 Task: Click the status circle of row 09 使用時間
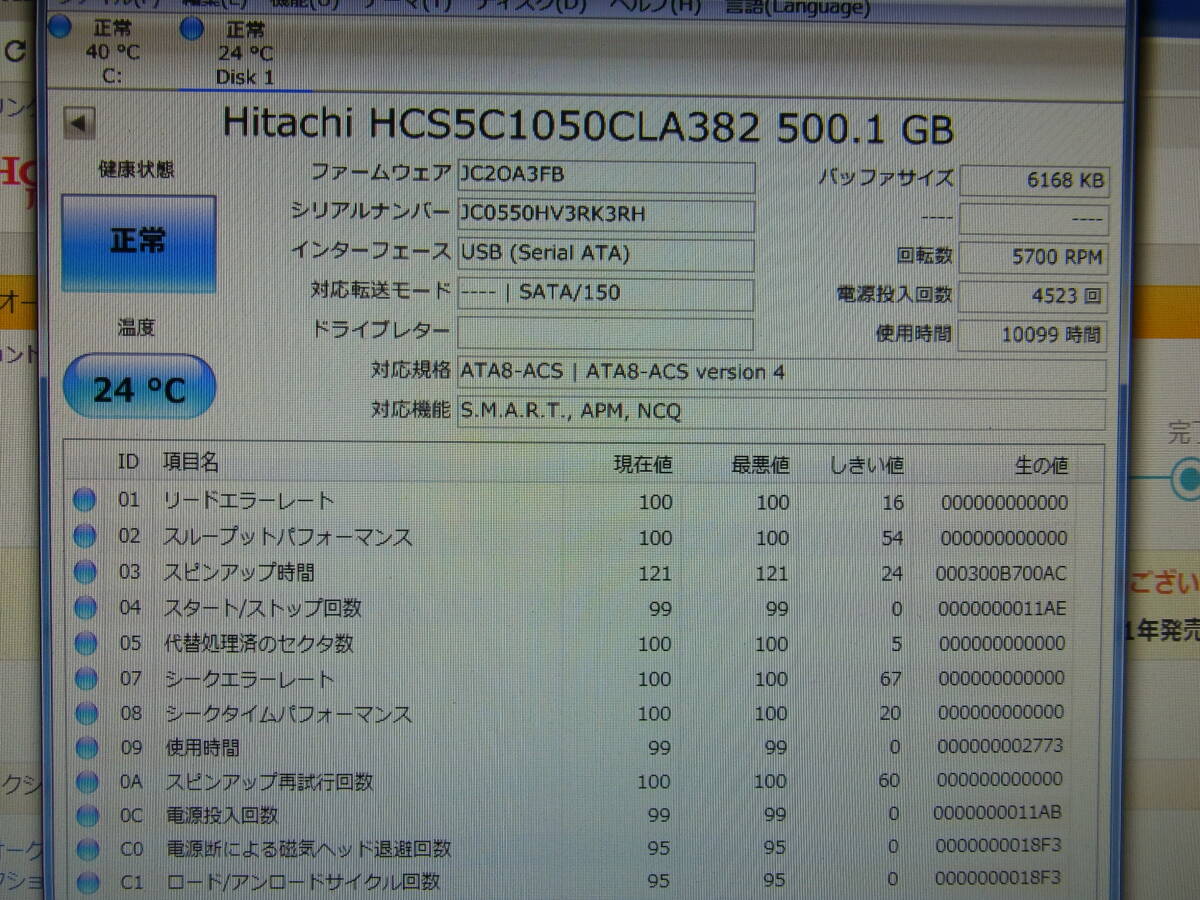click(87, 748)
